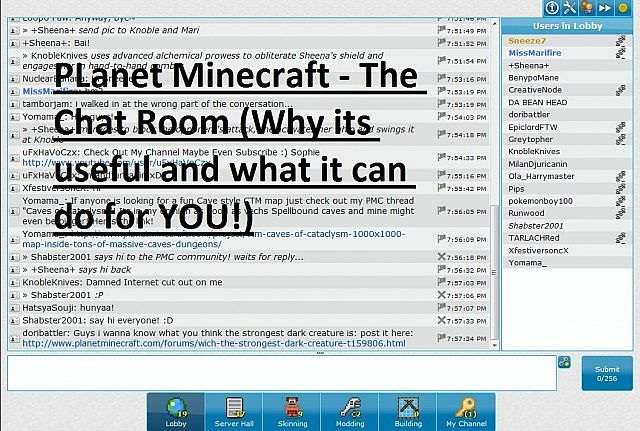Click the badge icon next to Sneeze7
Screen dimensions: 640x431
click(621, 41)
